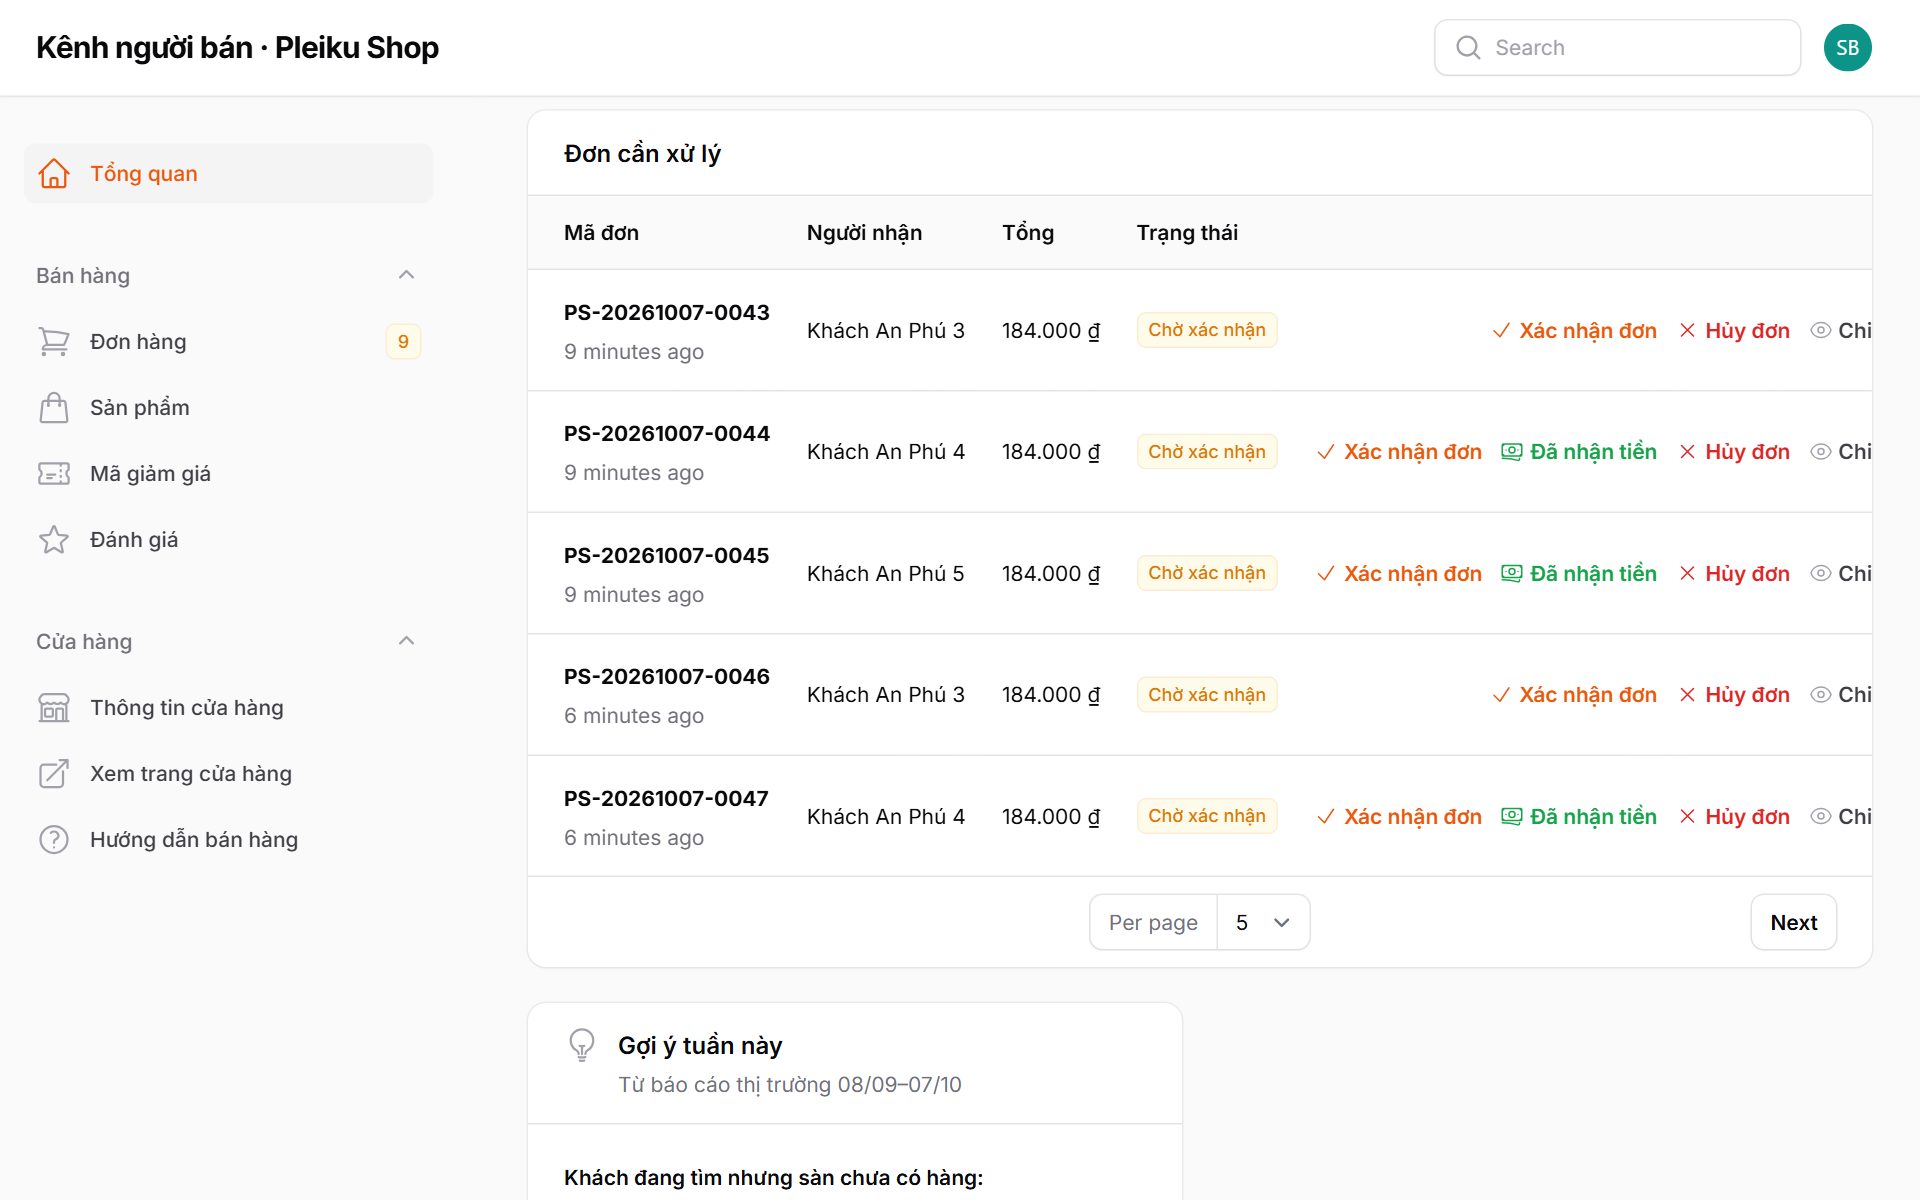Open Mã giảm giá menu item
Viewport: 1920px width, 1200px height.
228,473
